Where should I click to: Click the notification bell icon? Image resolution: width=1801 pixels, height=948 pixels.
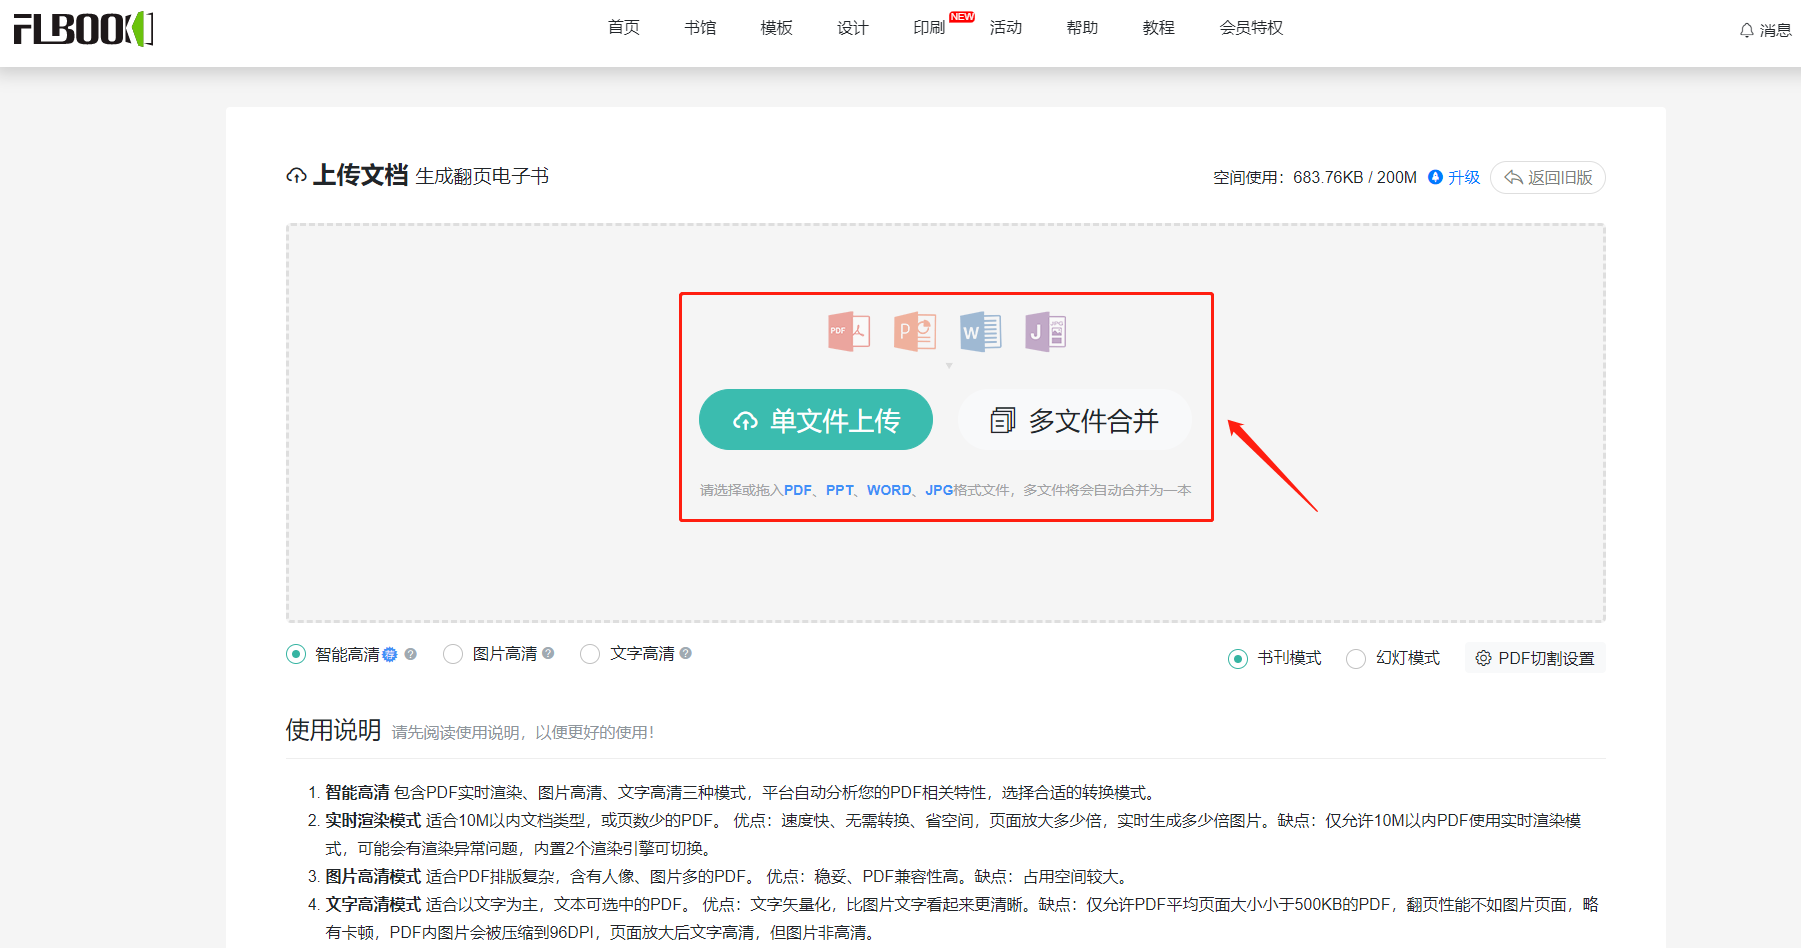click(x=1746, y=30)
